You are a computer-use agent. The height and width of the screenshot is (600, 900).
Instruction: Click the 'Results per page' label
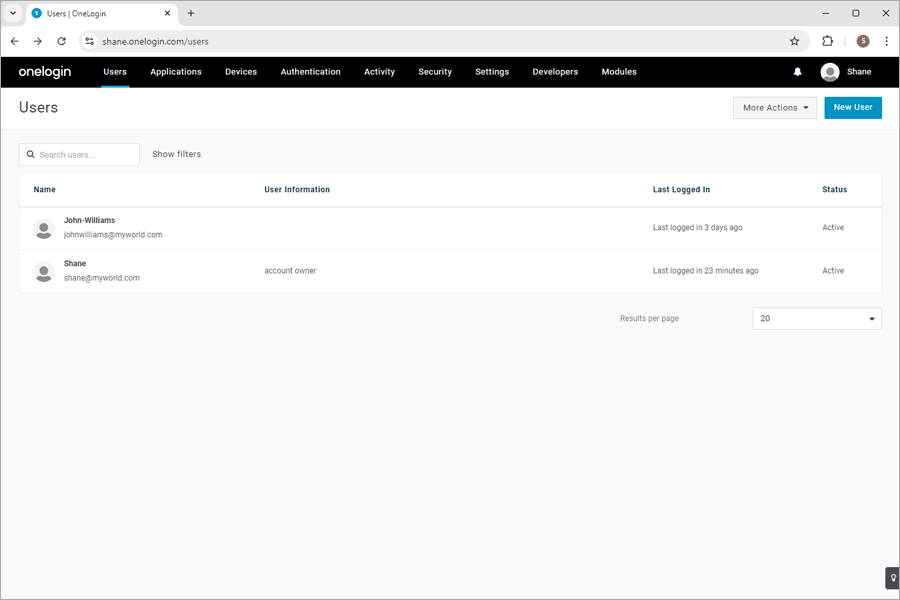649,319
